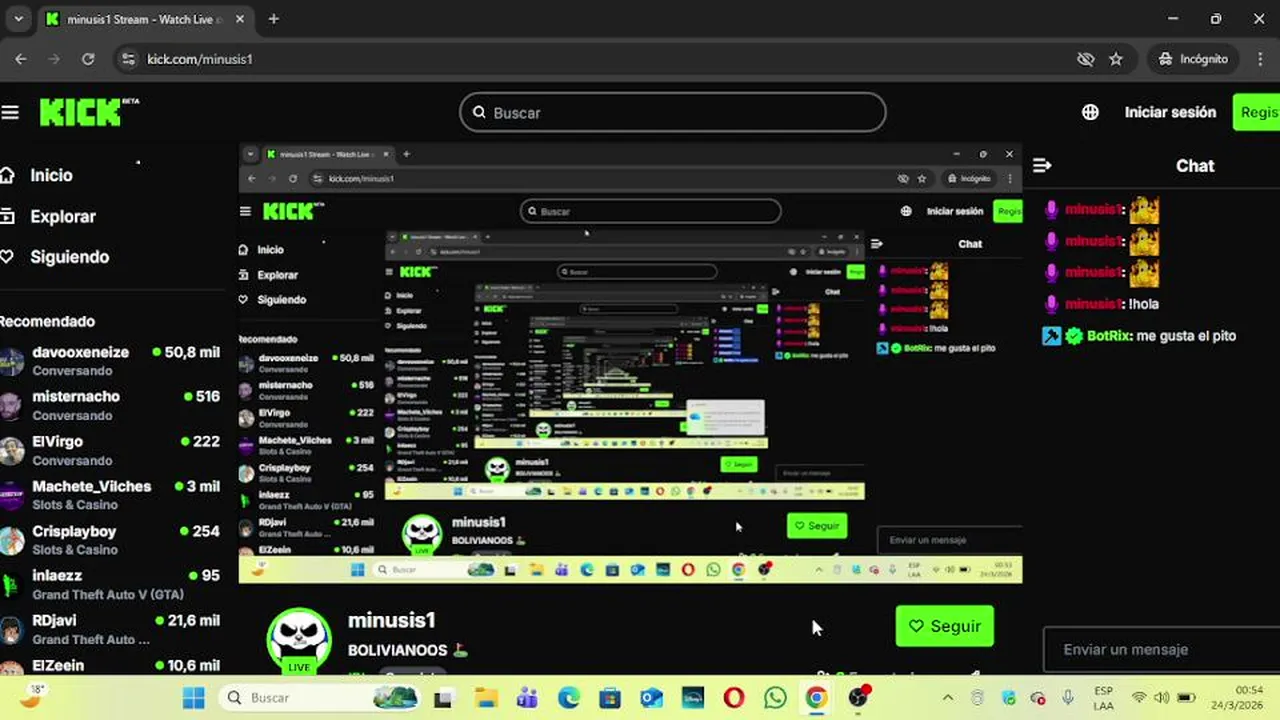Open Outlook from taskbar
Screen dimensions: 1280x720
click(651, 697)
